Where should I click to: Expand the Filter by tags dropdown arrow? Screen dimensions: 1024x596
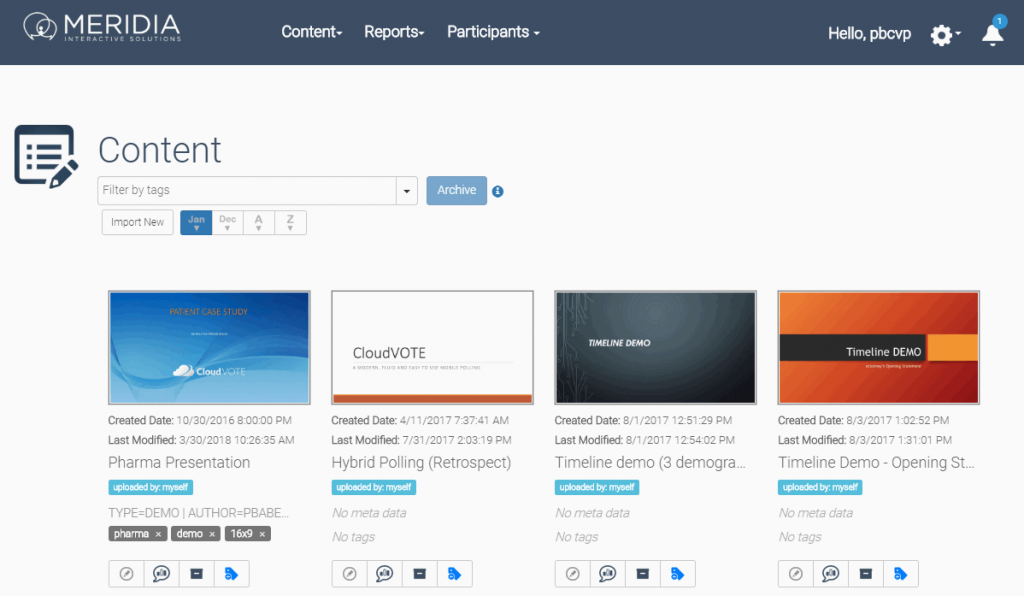tap(407, 191)
